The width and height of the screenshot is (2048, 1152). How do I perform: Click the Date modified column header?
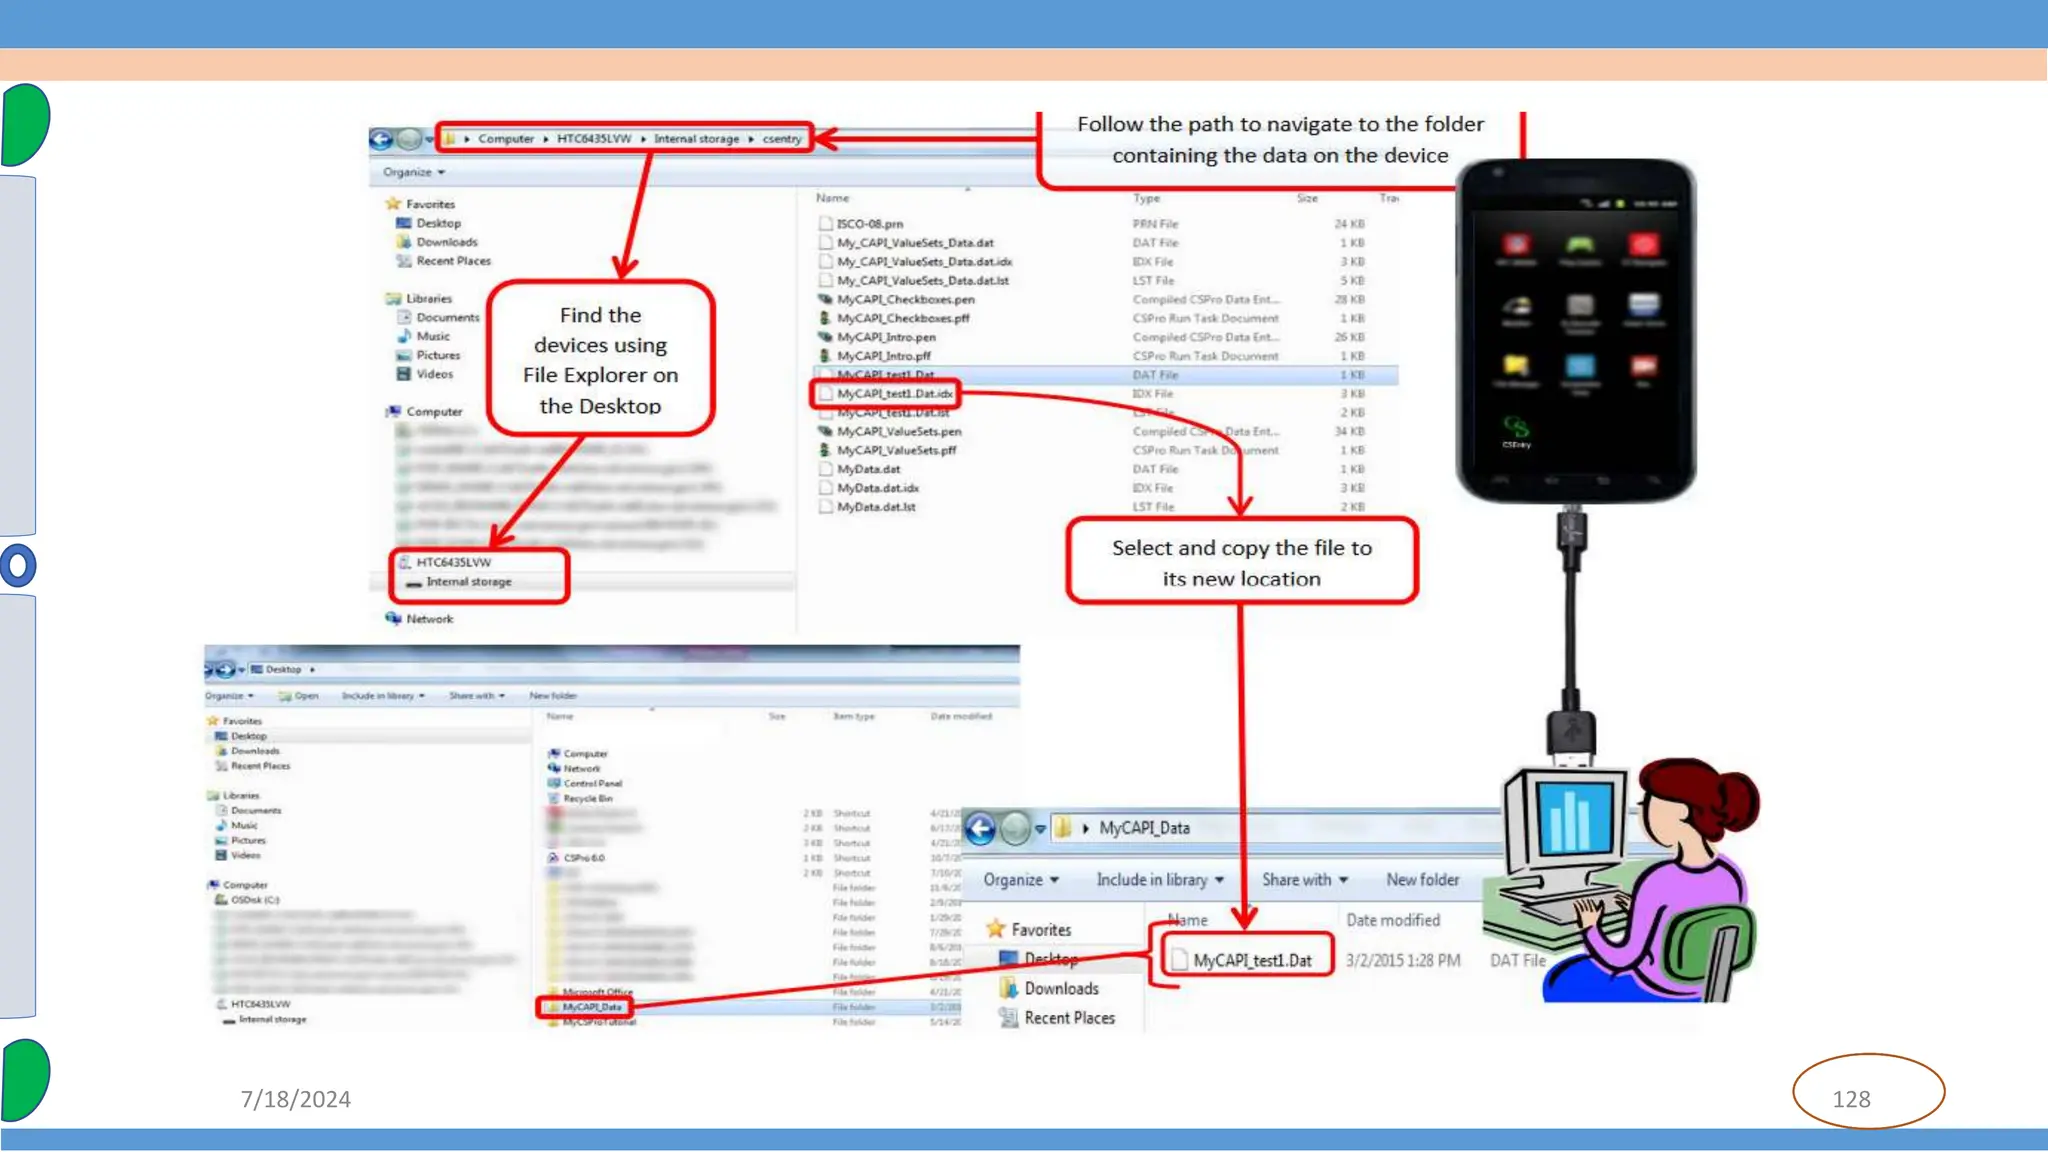point(1392,920)
